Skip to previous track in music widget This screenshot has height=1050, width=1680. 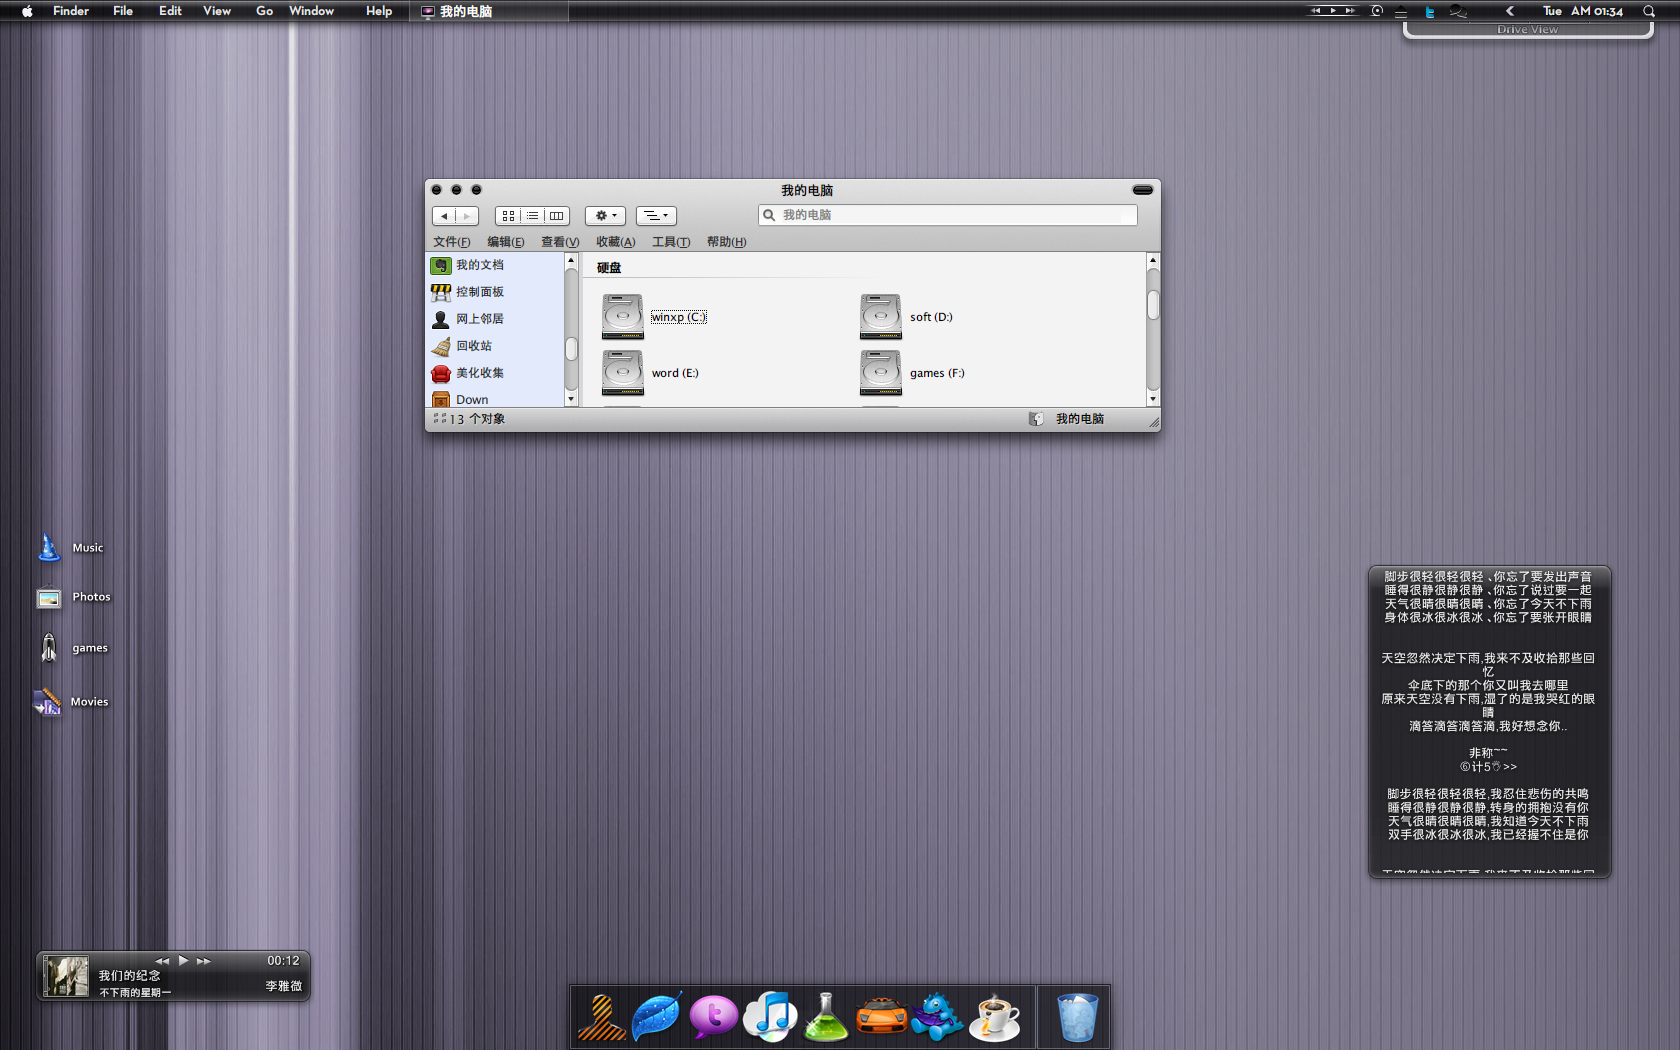click(x=162, y=961)
